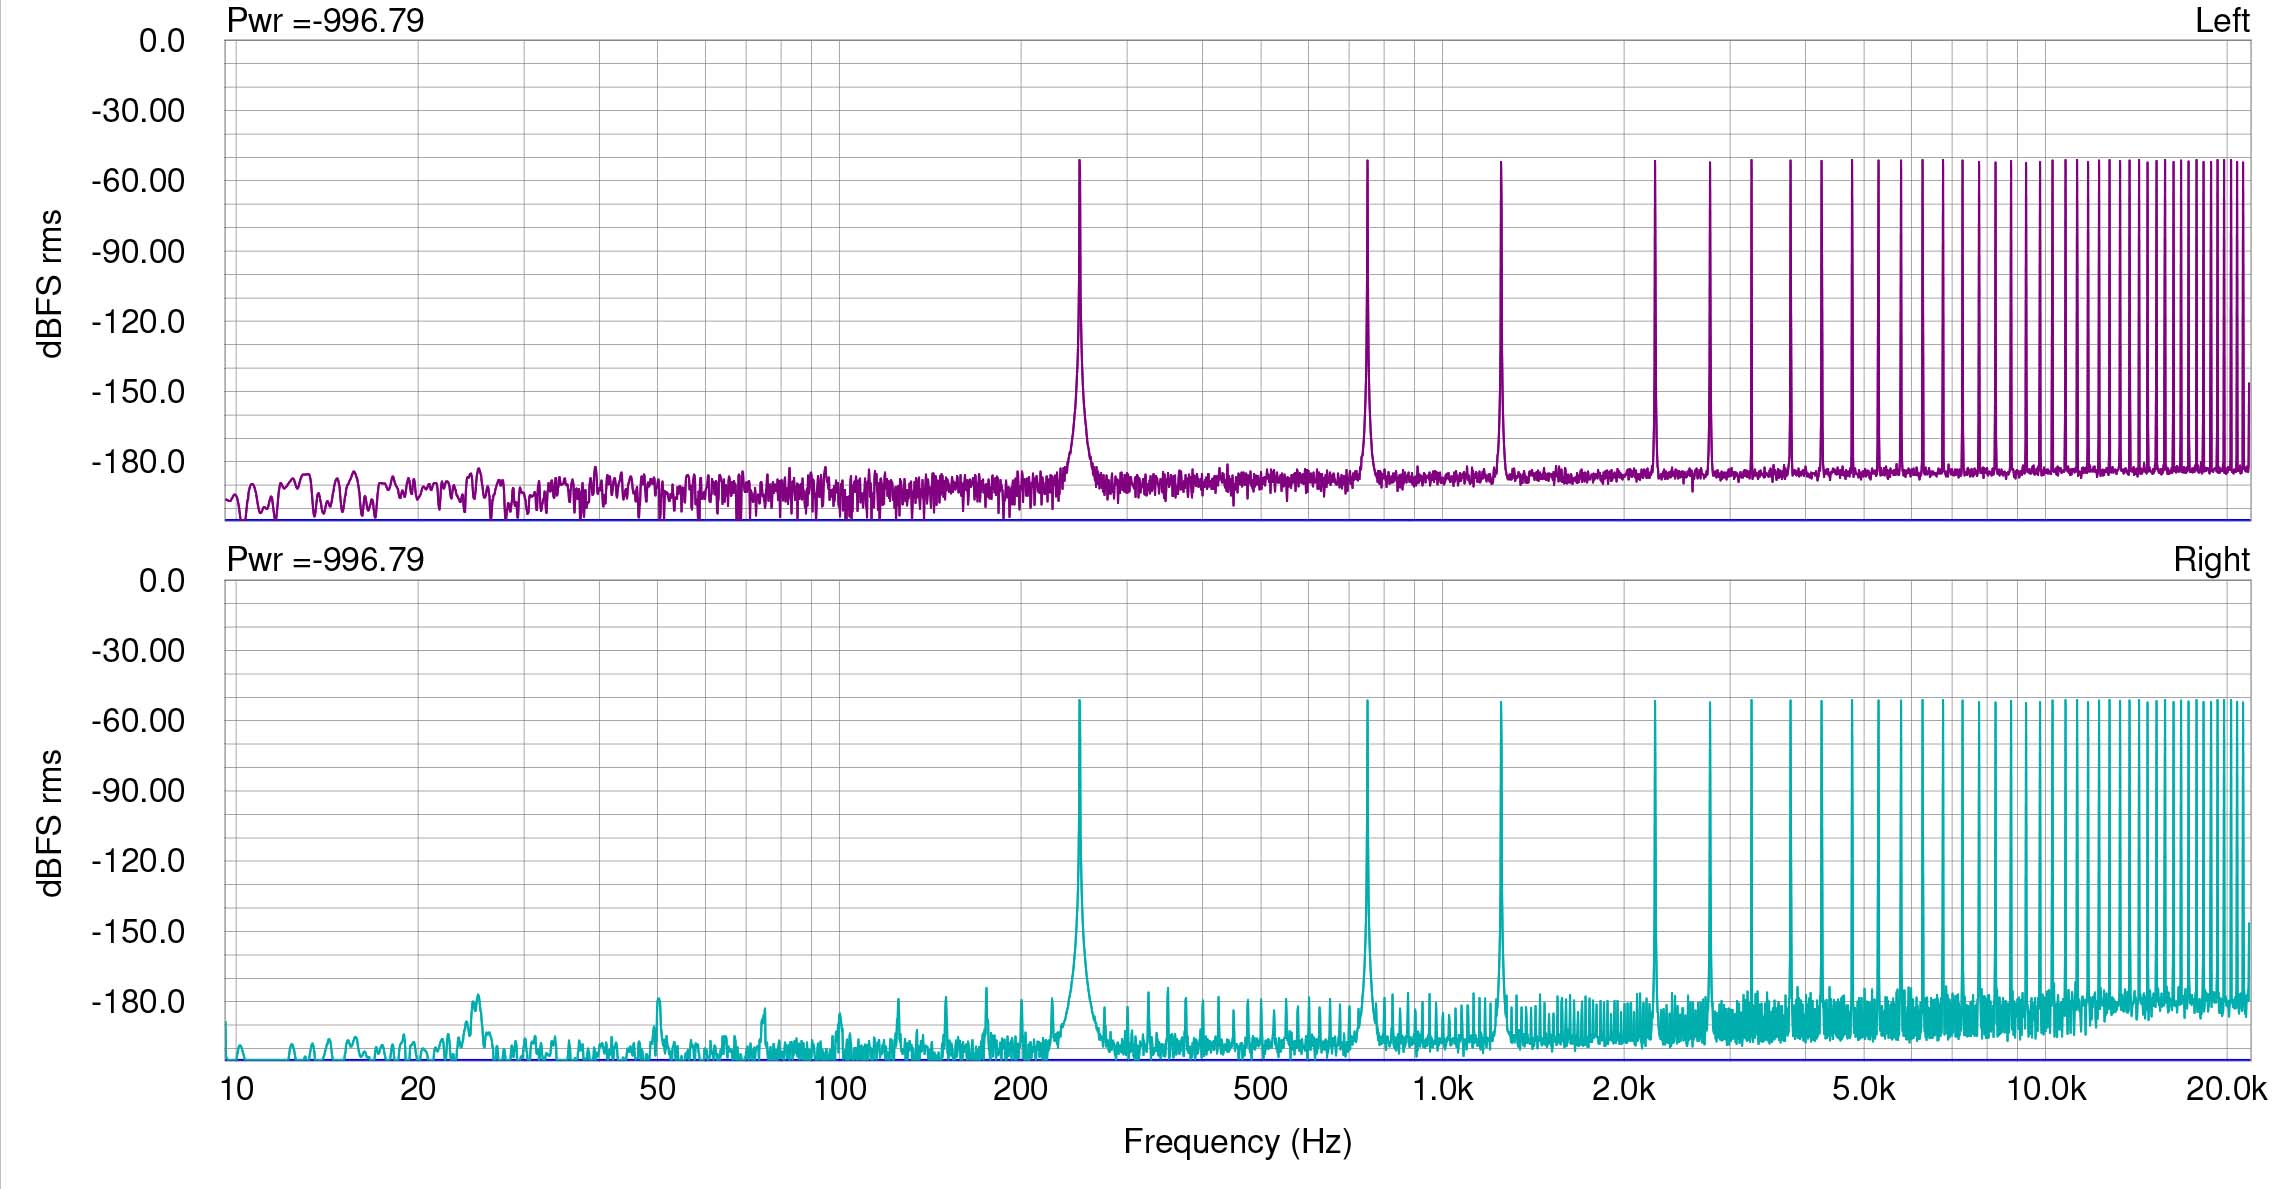Screen dimensions: 2294x1189
Task: Select the Right channel title label
Action: (x=2211, y=560)
